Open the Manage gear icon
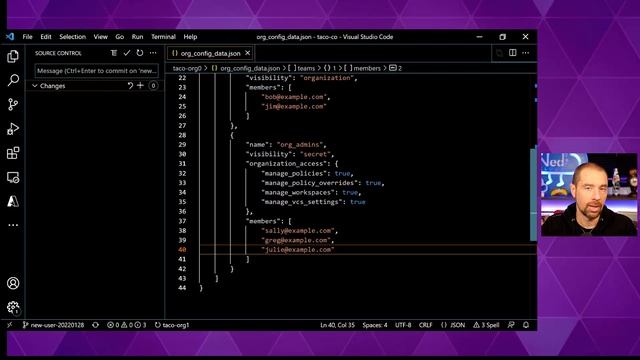The height and width of the screenshot is (360, 640). tap(13, 307)
